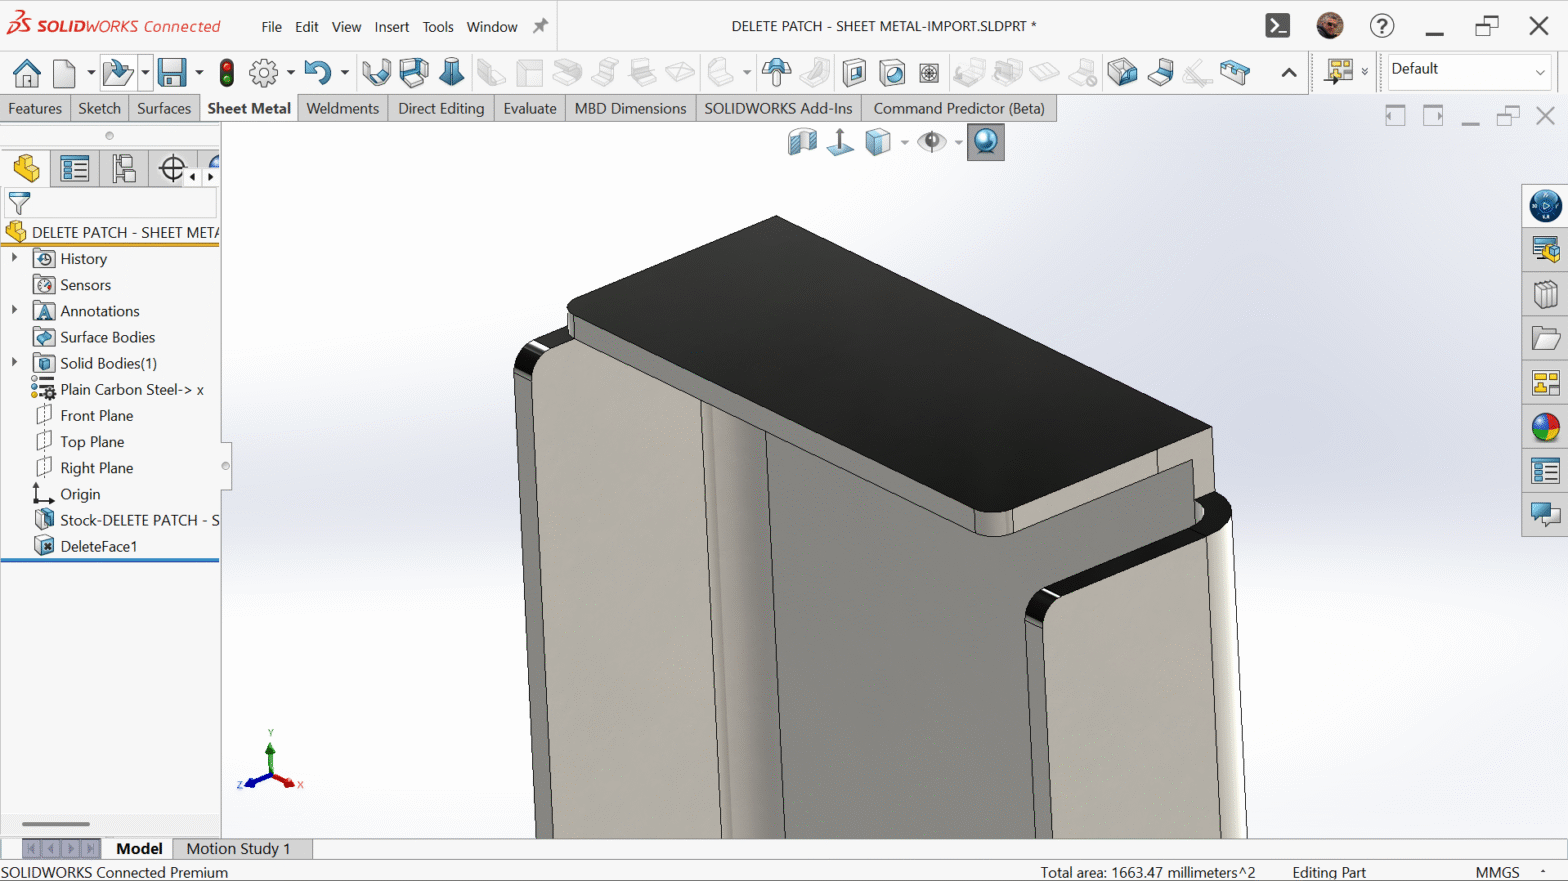Select the DeleteFace1 feature

[x=98, y=546]
